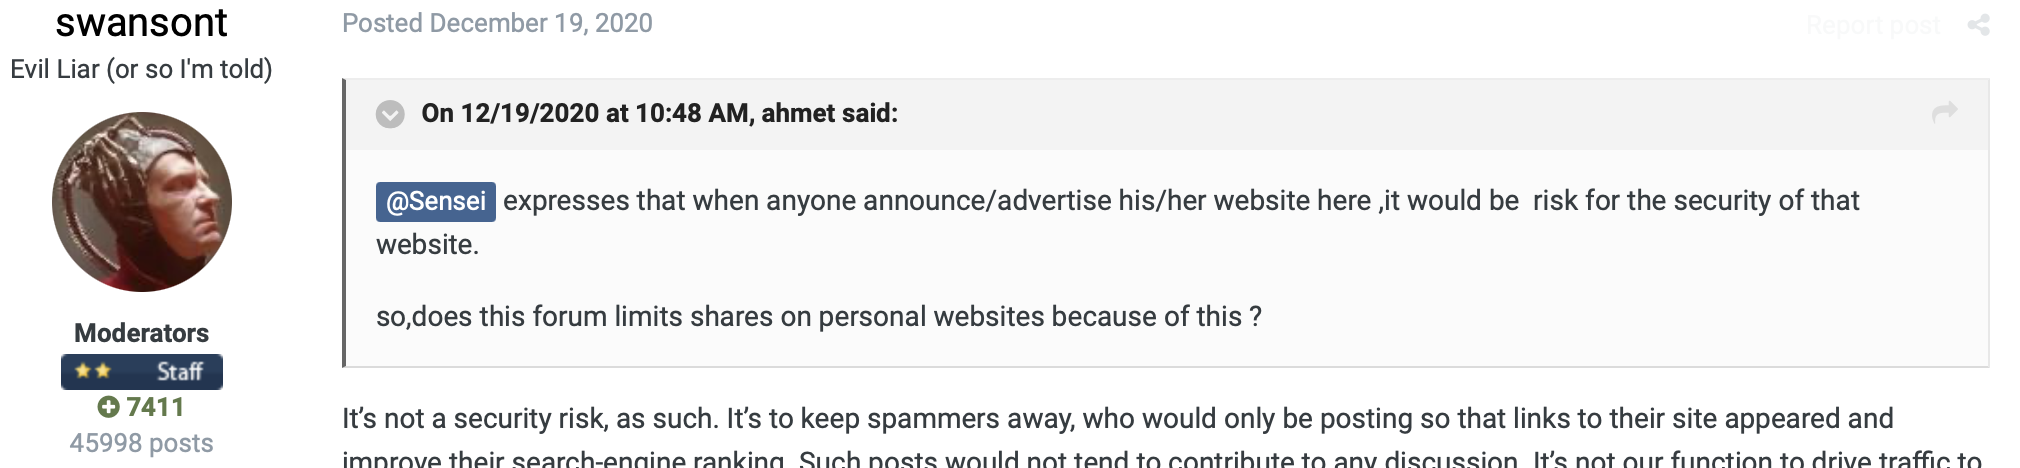The height and width of the screenshot is (468, 2020).
Task: View swansont's 45998 posts
Action: 142,443
